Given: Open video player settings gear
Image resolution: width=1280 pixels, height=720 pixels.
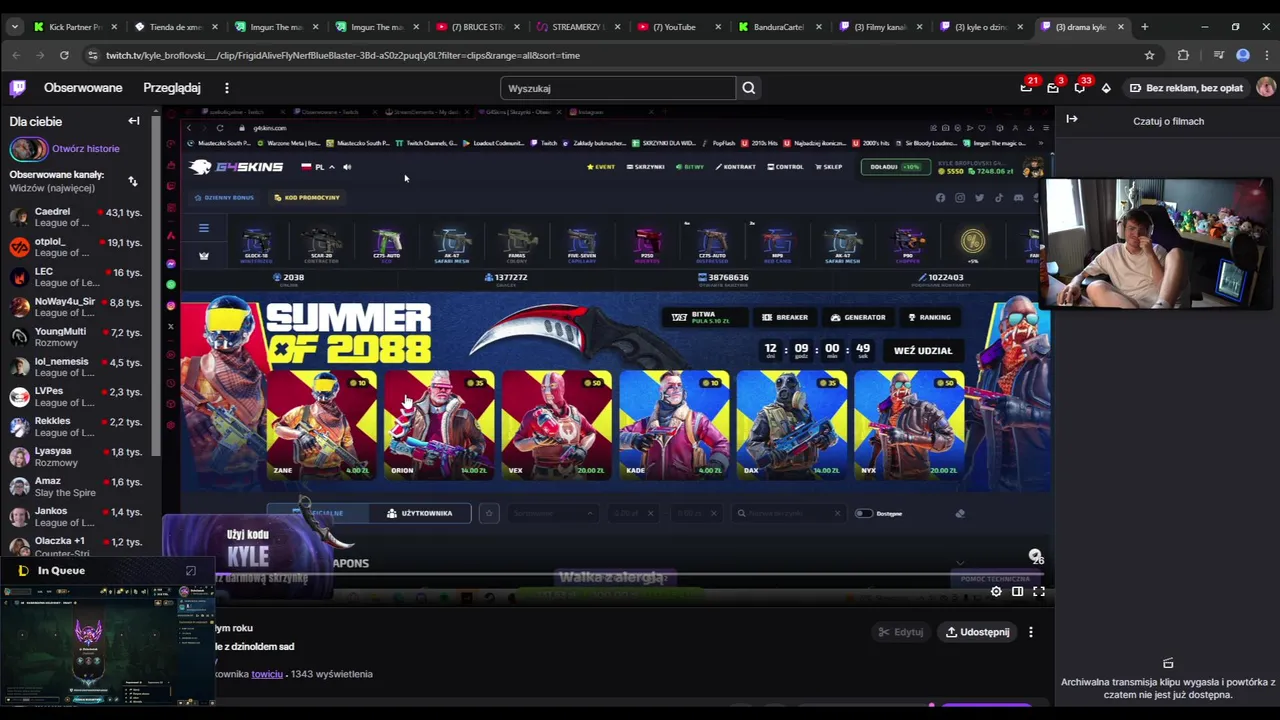Looking at the screenshot, I should [996, 592].
